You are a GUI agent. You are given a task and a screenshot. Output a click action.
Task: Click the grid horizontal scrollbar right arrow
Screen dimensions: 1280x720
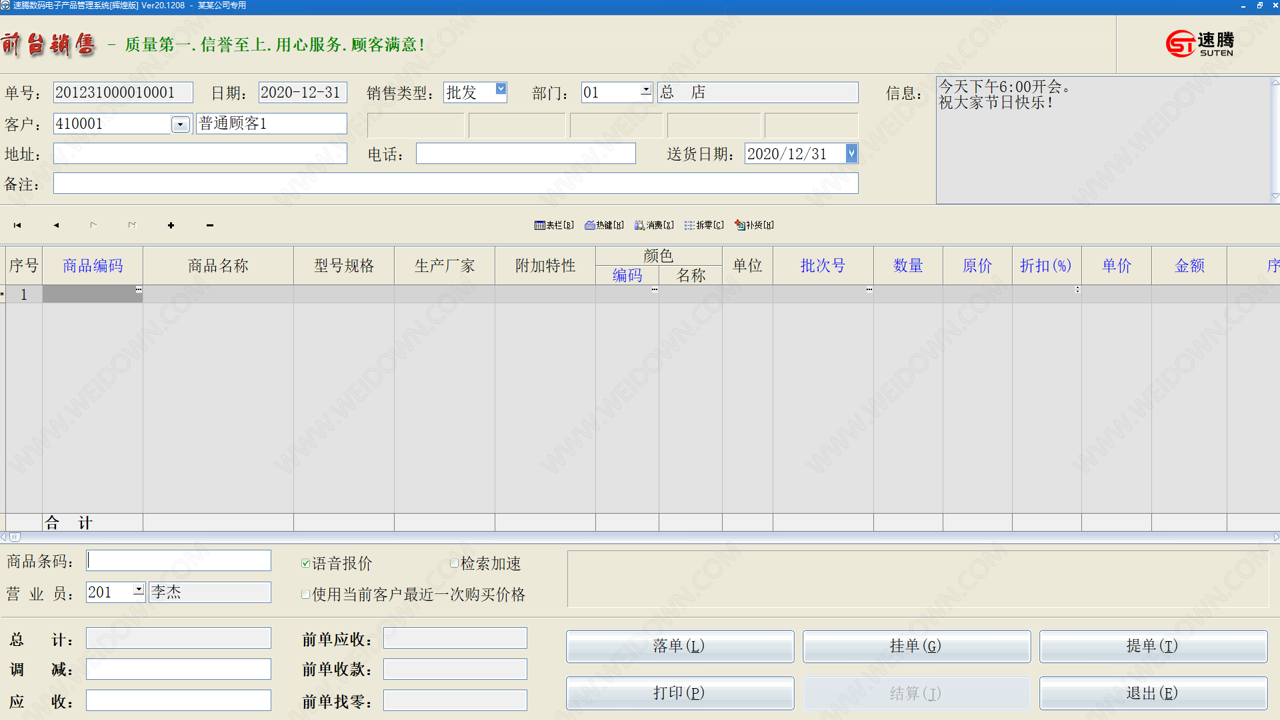click(x=1275, y=537)
